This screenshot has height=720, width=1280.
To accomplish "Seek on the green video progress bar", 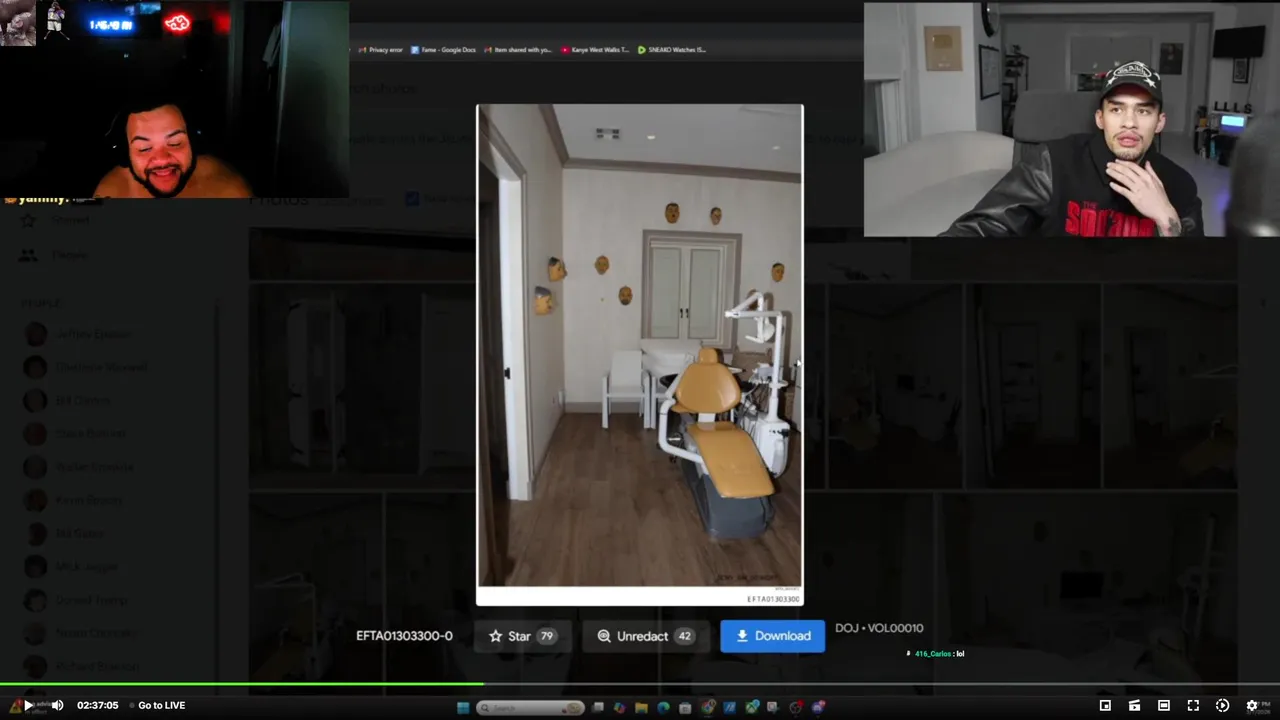I will 241,685.
